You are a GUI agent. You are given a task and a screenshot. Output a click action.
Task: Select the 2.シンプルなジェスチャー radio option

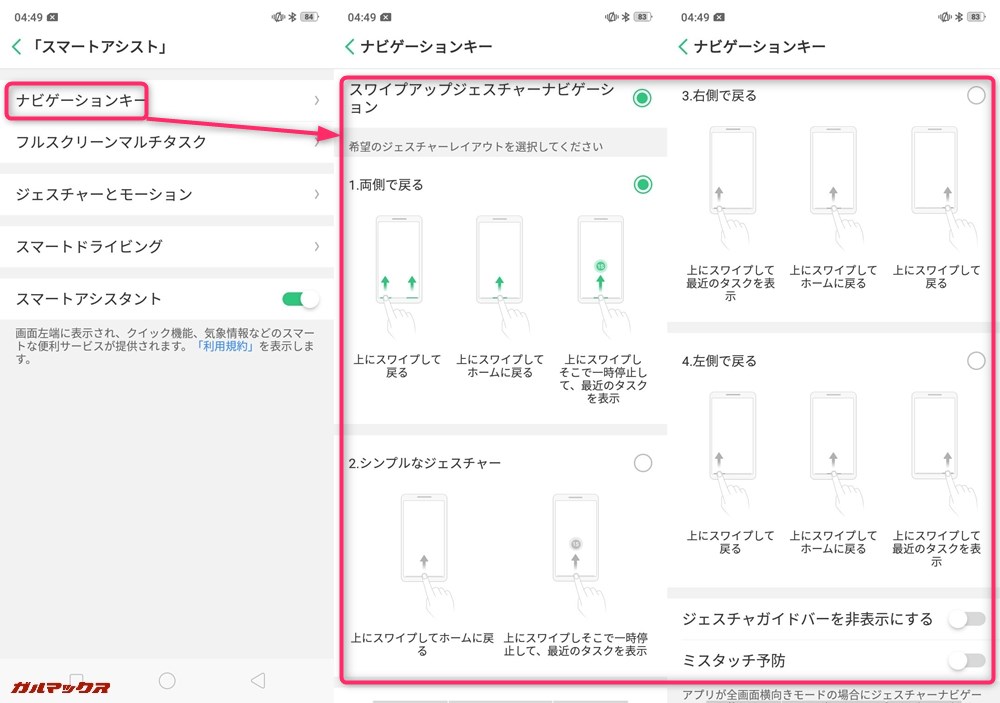(644, 463)
